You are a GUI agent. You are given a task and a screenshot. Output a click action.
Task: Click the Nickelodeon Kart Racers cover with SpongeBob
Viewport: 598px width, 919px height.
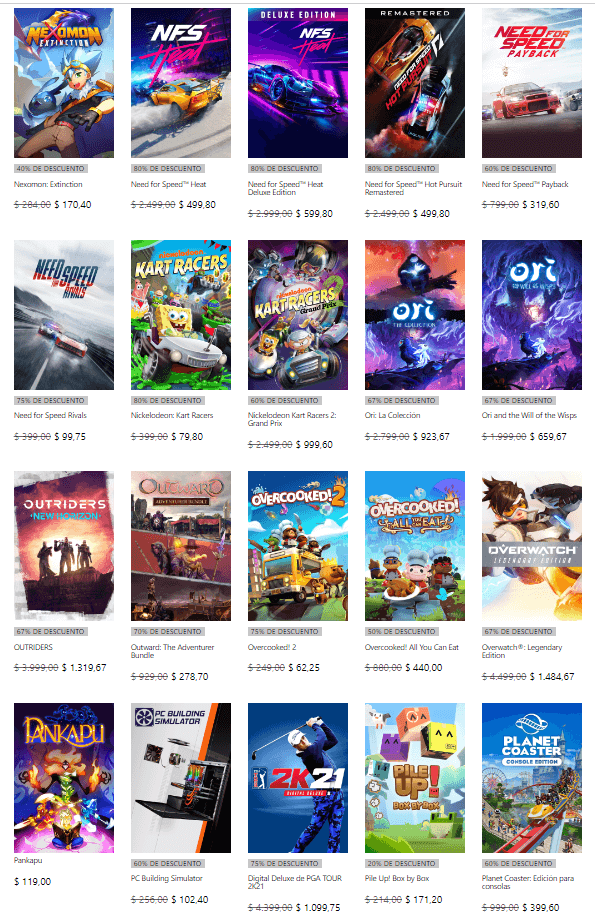(x=181, y=315)
